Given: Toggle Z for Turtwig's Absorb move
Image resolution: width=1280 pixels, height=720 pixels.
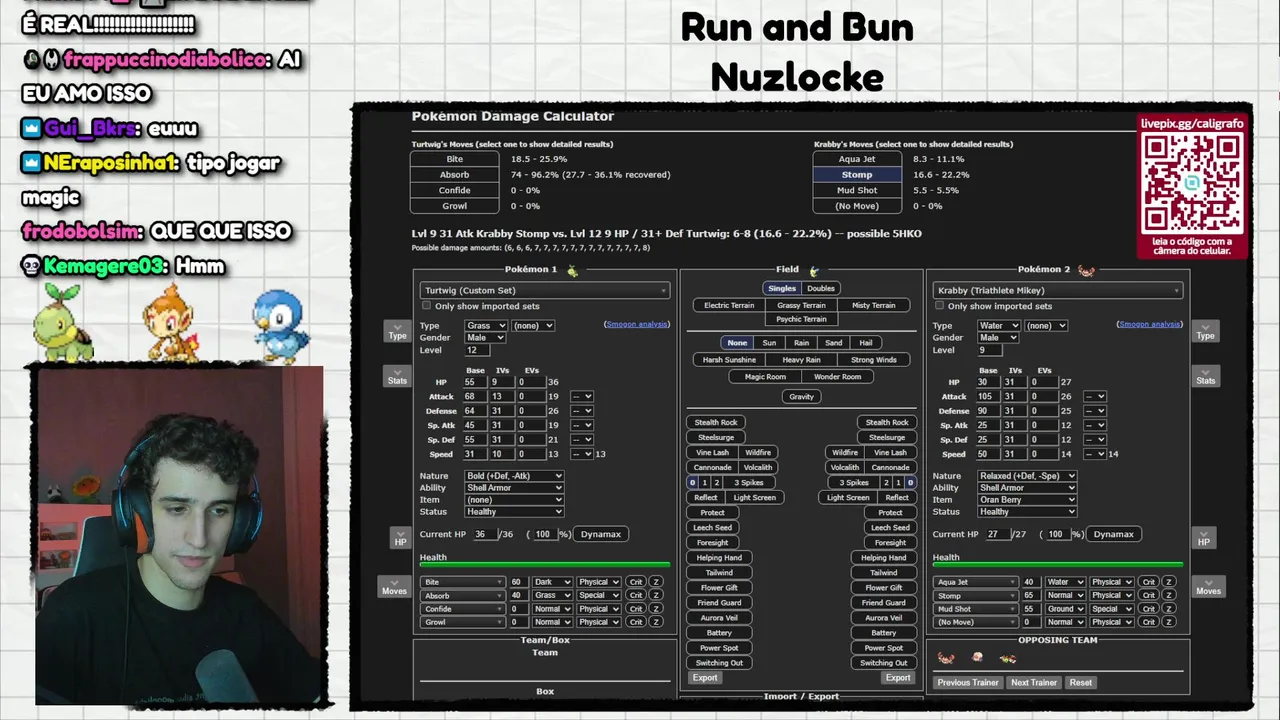Looking at the screenshot, I should click(656, 595).
